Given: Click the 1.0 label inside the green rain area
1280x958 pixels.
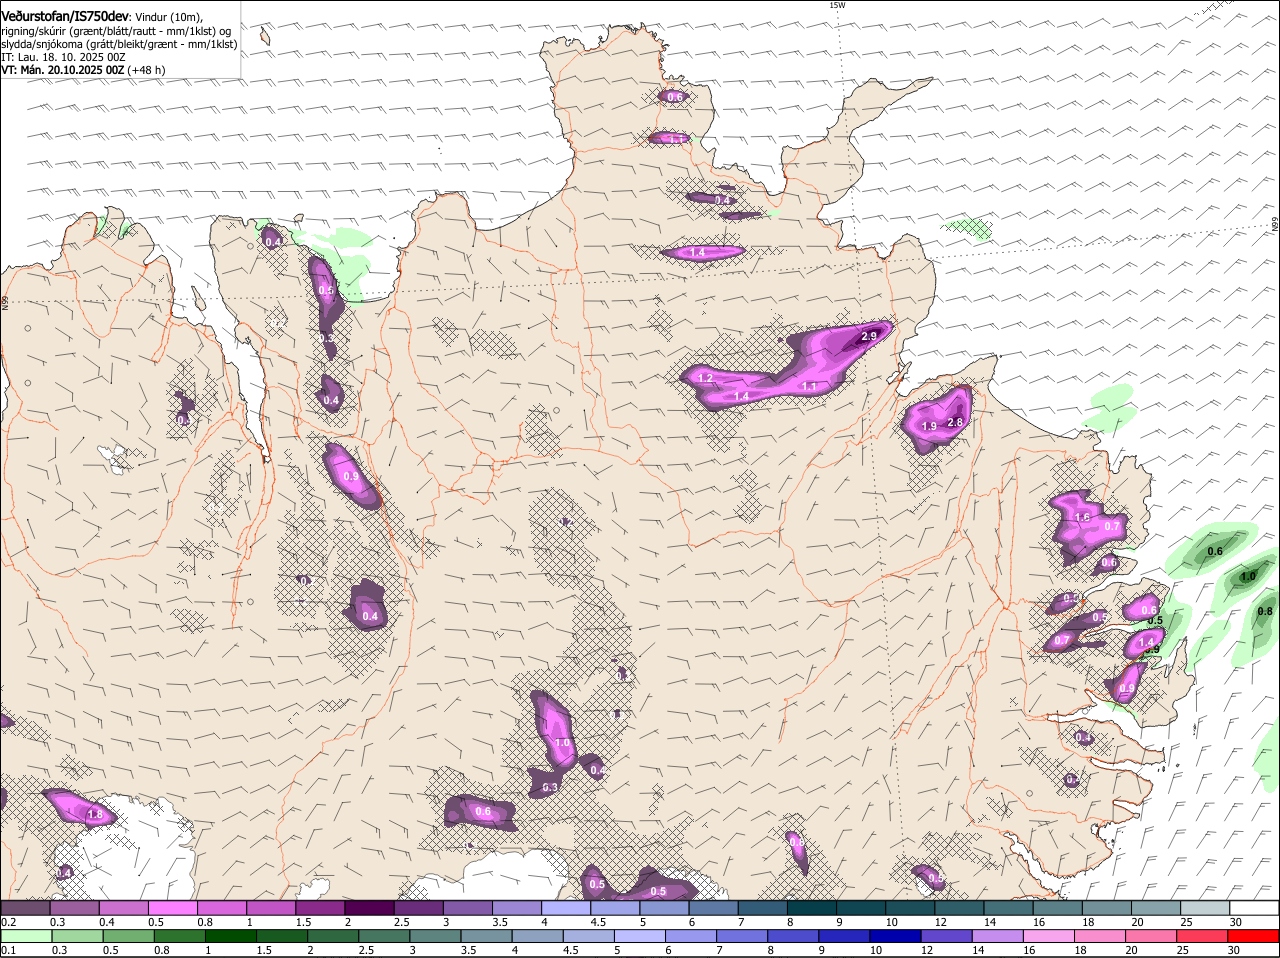Looking at the screenshot, I should (x=1248, y=577).
